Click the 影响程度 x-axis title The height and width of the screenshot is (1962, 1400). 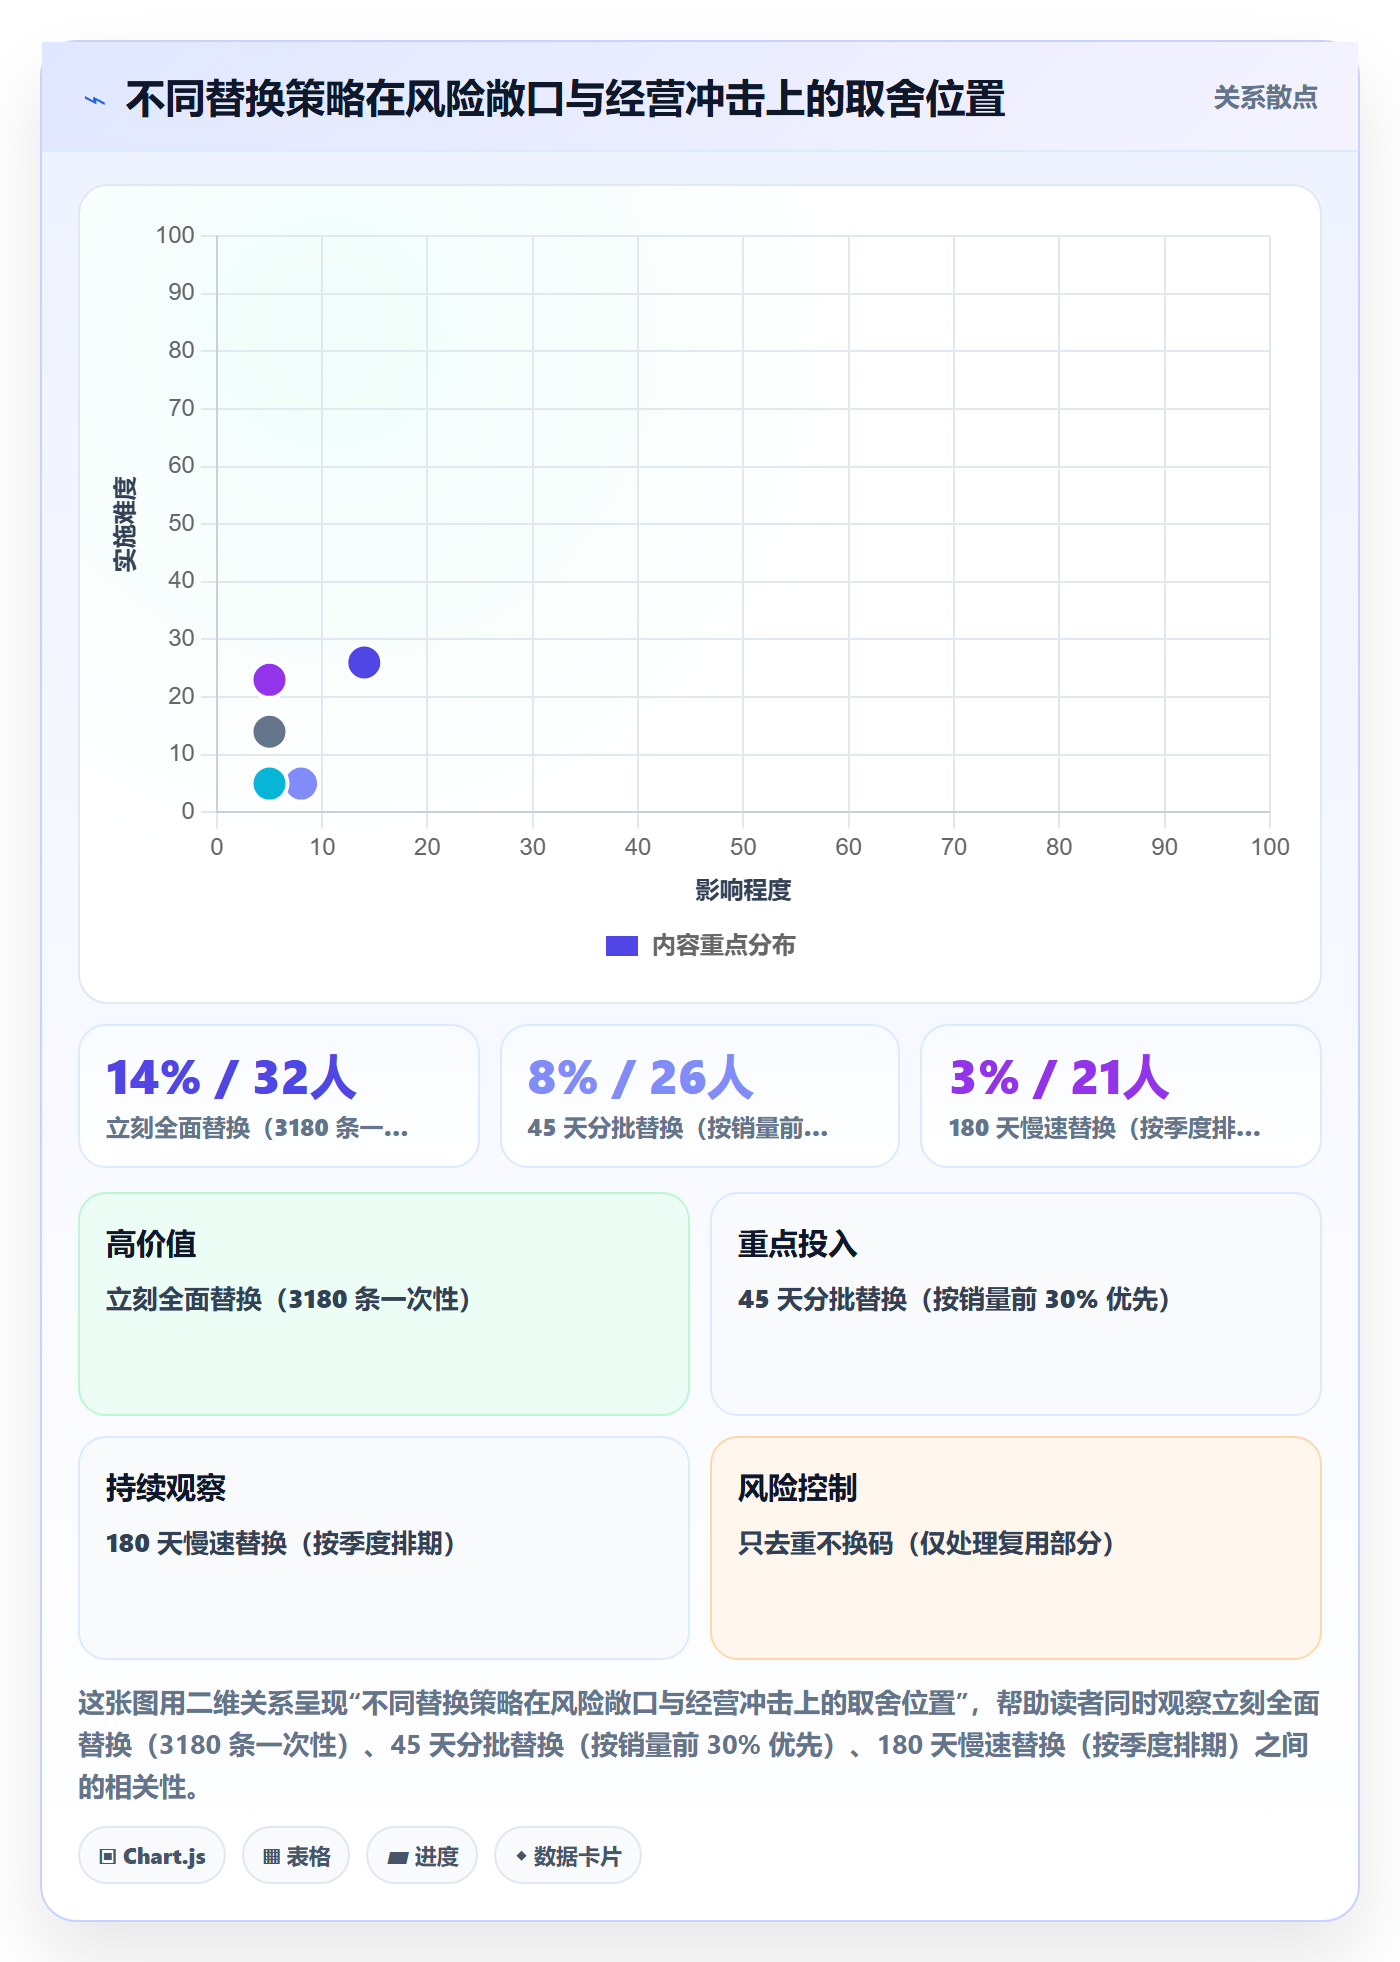tap(743, 890)
